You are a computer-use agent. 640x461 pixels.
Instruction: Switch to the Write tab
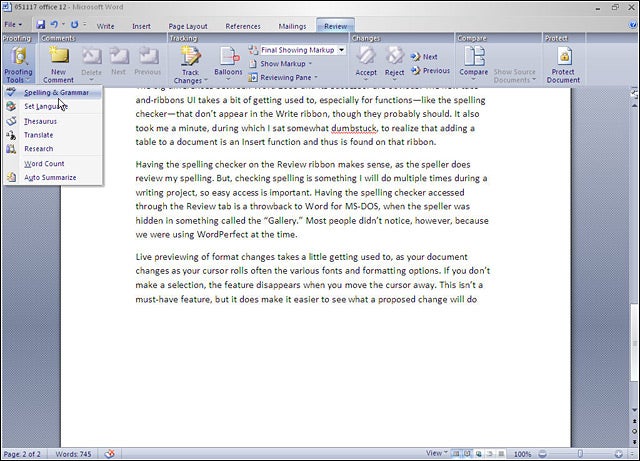point(105,26)
